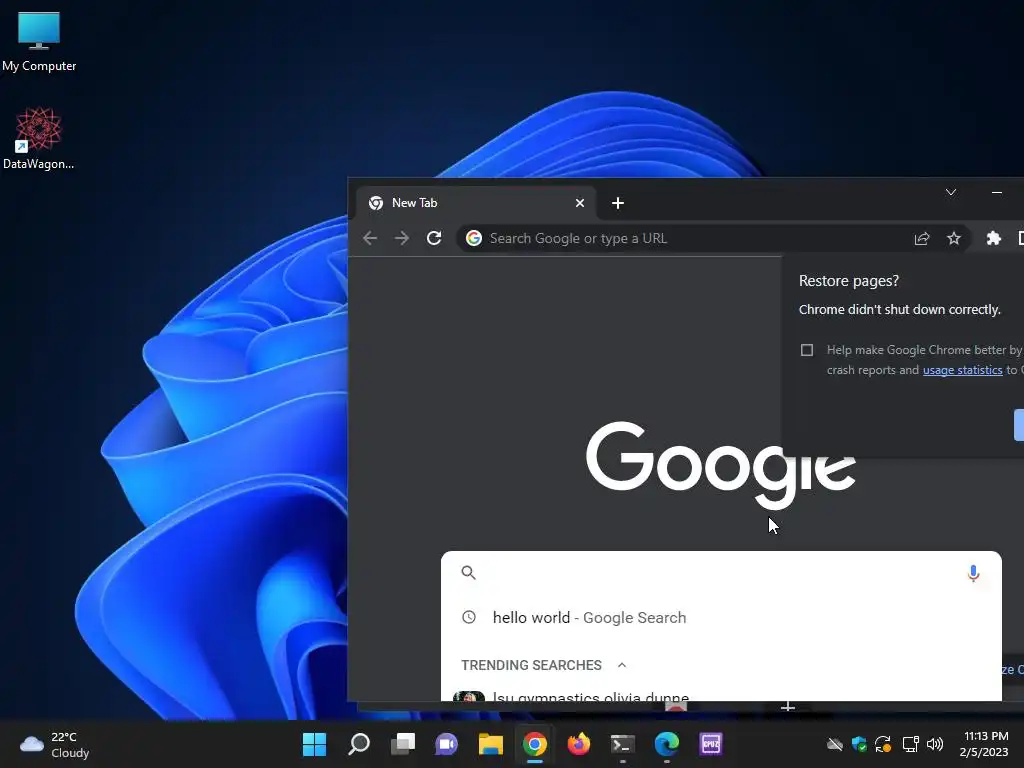Open the DataWagon desktop shortcut
This screenshot has width=1024, height=768.
coord(39,138)
